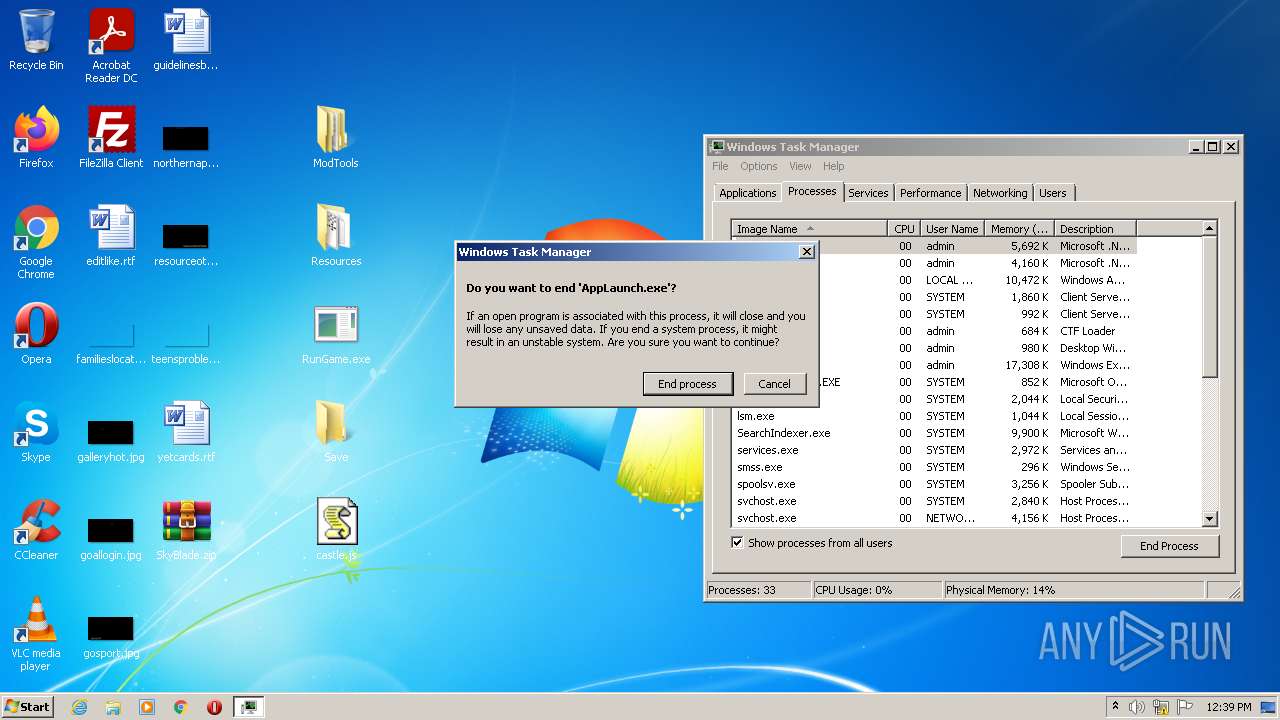The height and width of the screenshot is (720, 1280).
Task: Sort by CPU column header
Action: click(904, 229)
